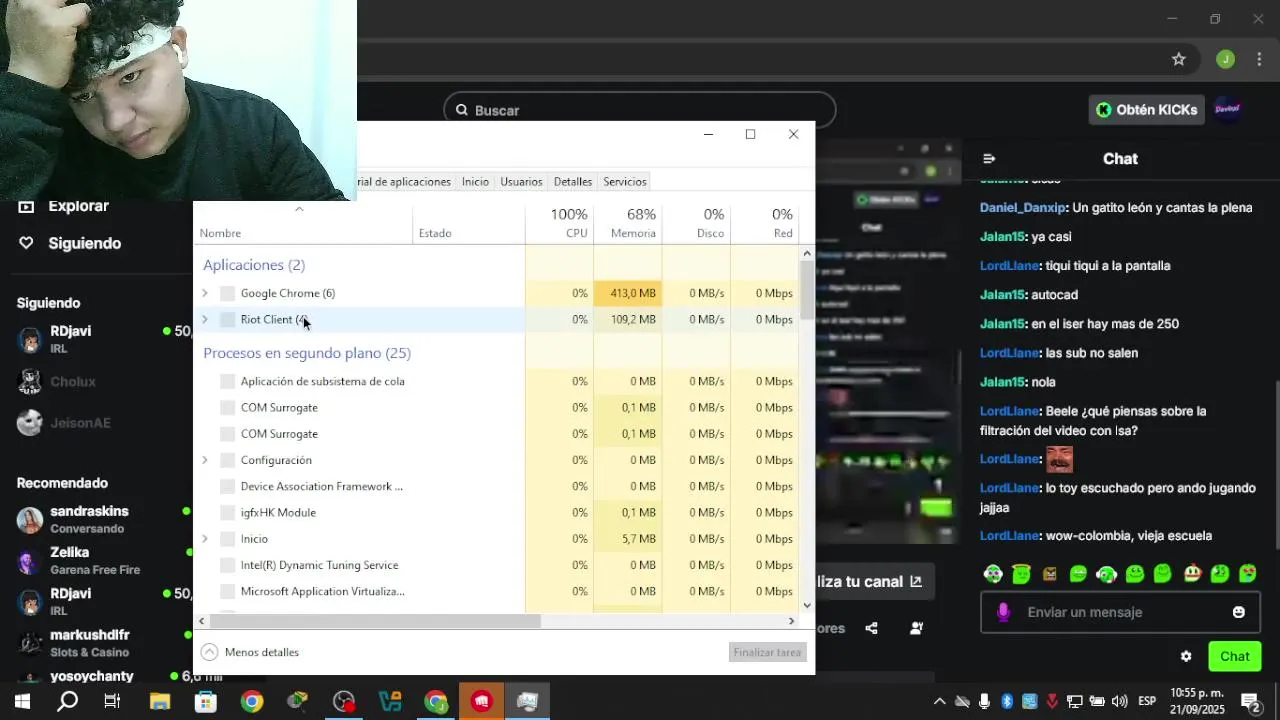Click the microphone tray icon
The image size is (1280, 720).
tap(985, 701)
